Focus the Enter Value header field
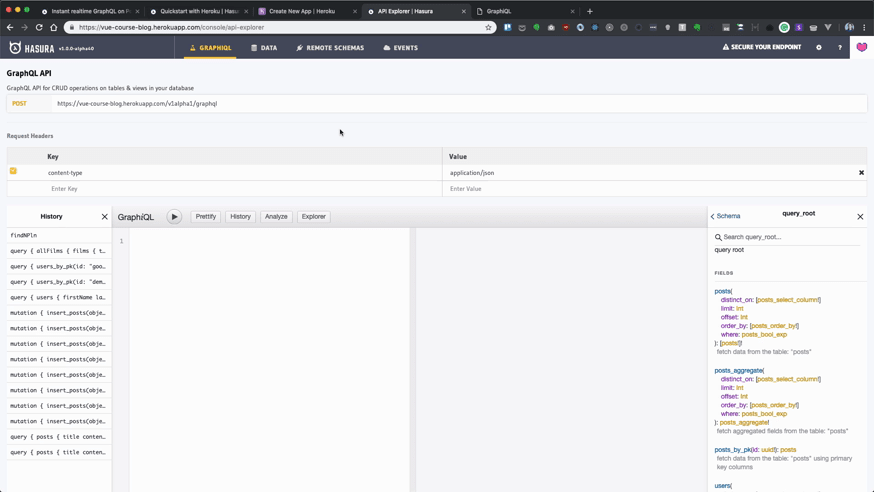874x492 pixels. coord(654,189)
